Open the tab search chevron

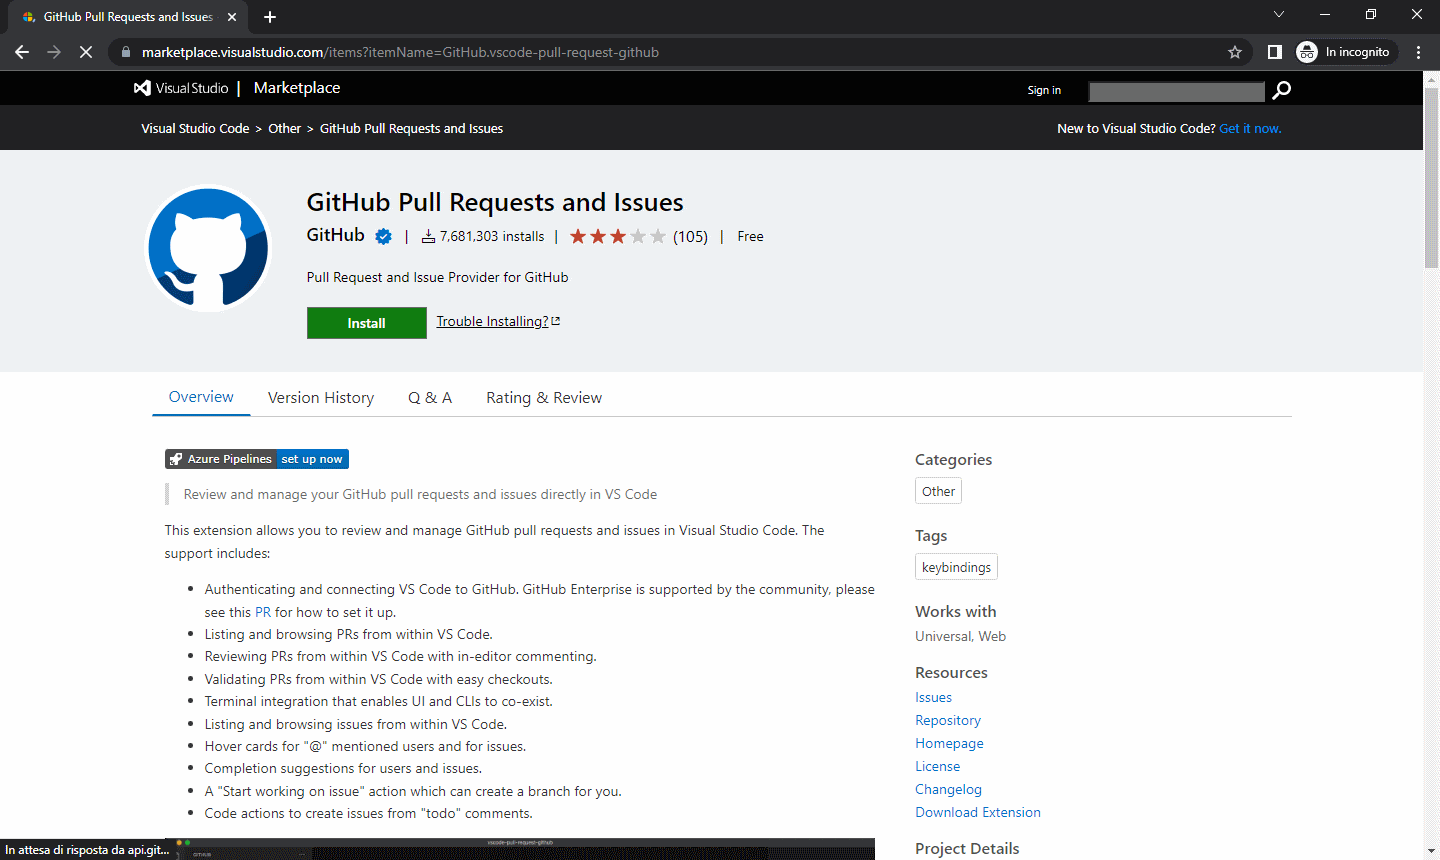(1279, 14)
